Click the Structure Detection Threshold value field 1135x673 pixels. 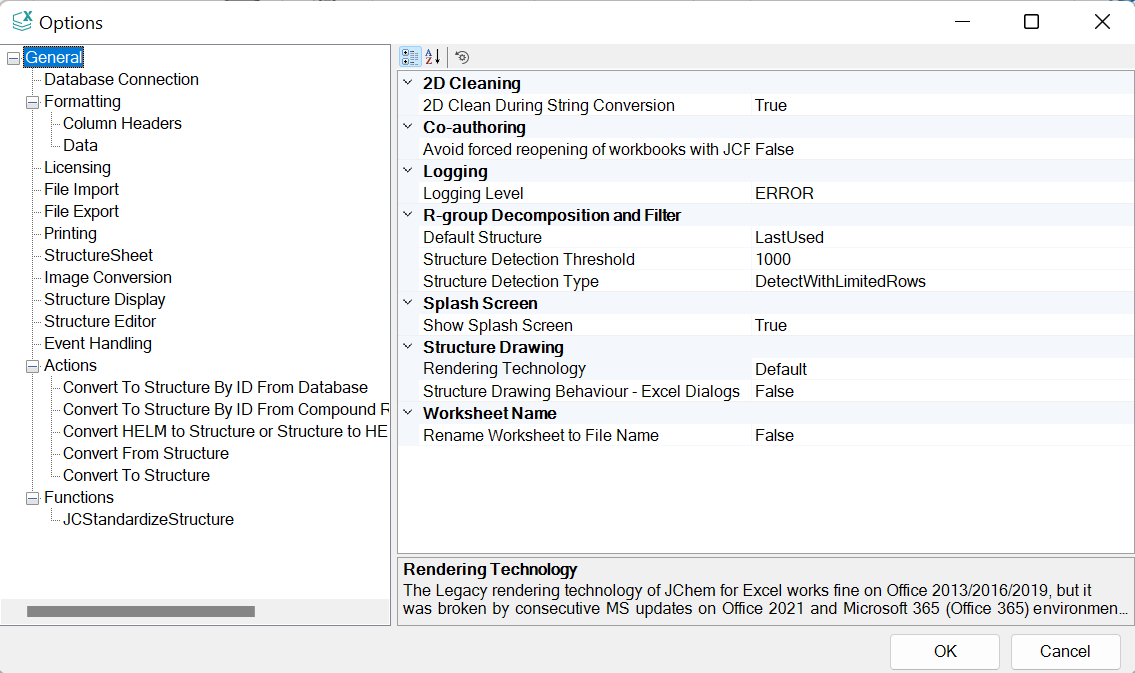940,260
